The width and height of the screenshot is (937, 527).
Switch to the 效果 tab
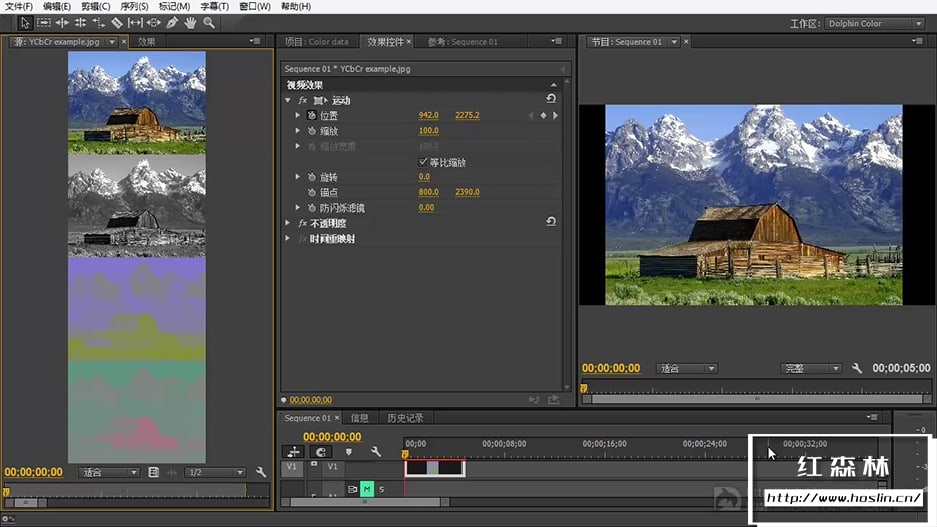click(146, 41)
